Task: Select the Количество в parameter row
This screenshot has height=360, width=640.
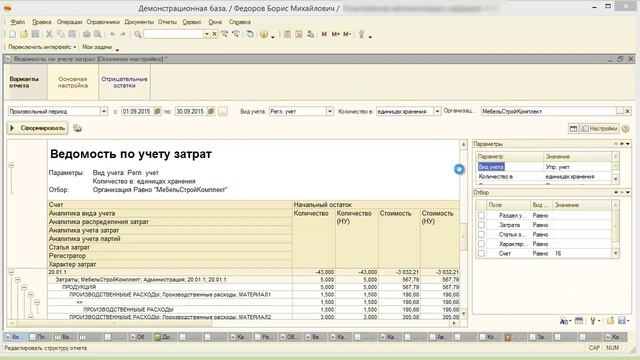Action: 544,176
